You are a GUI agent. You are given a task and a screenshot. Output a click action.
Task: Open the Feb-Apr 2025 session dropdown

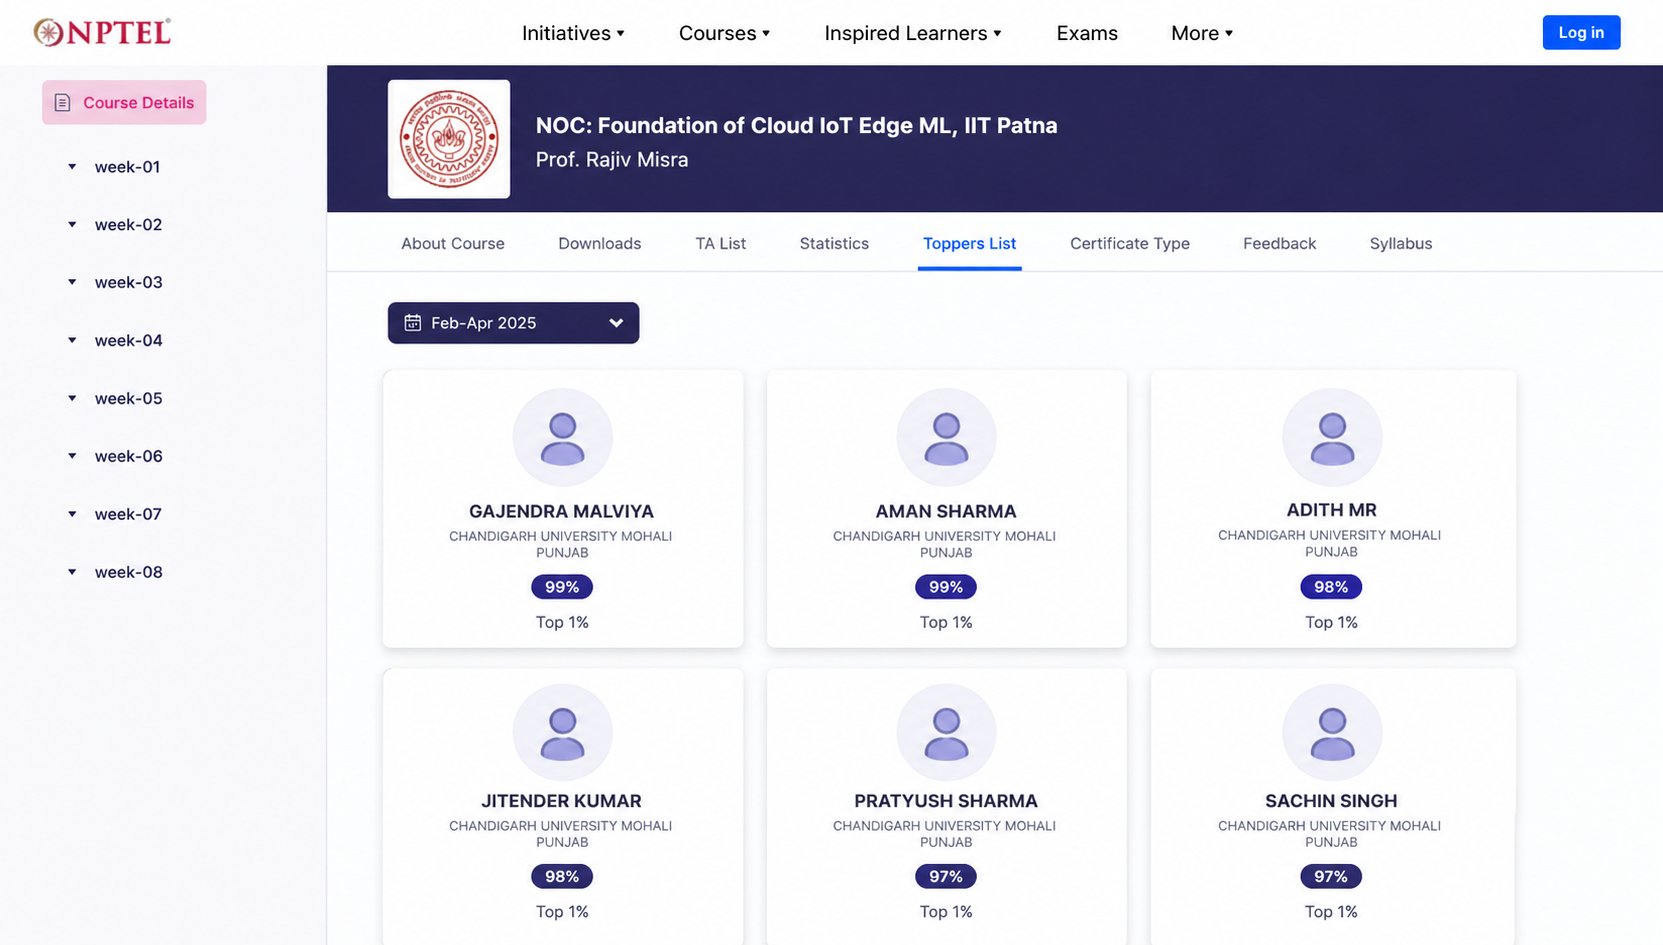[513, 323]
